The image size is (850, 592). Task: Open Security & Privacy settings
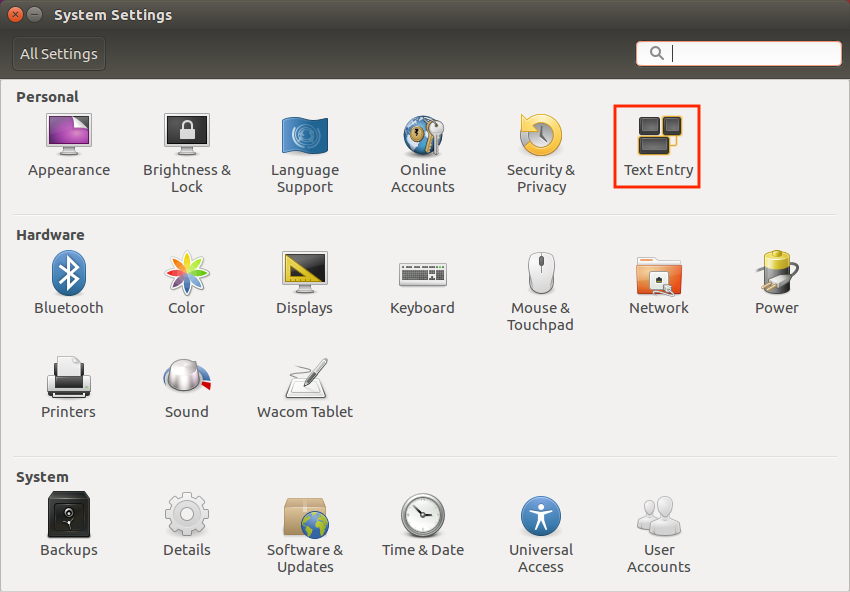point(541,153)
